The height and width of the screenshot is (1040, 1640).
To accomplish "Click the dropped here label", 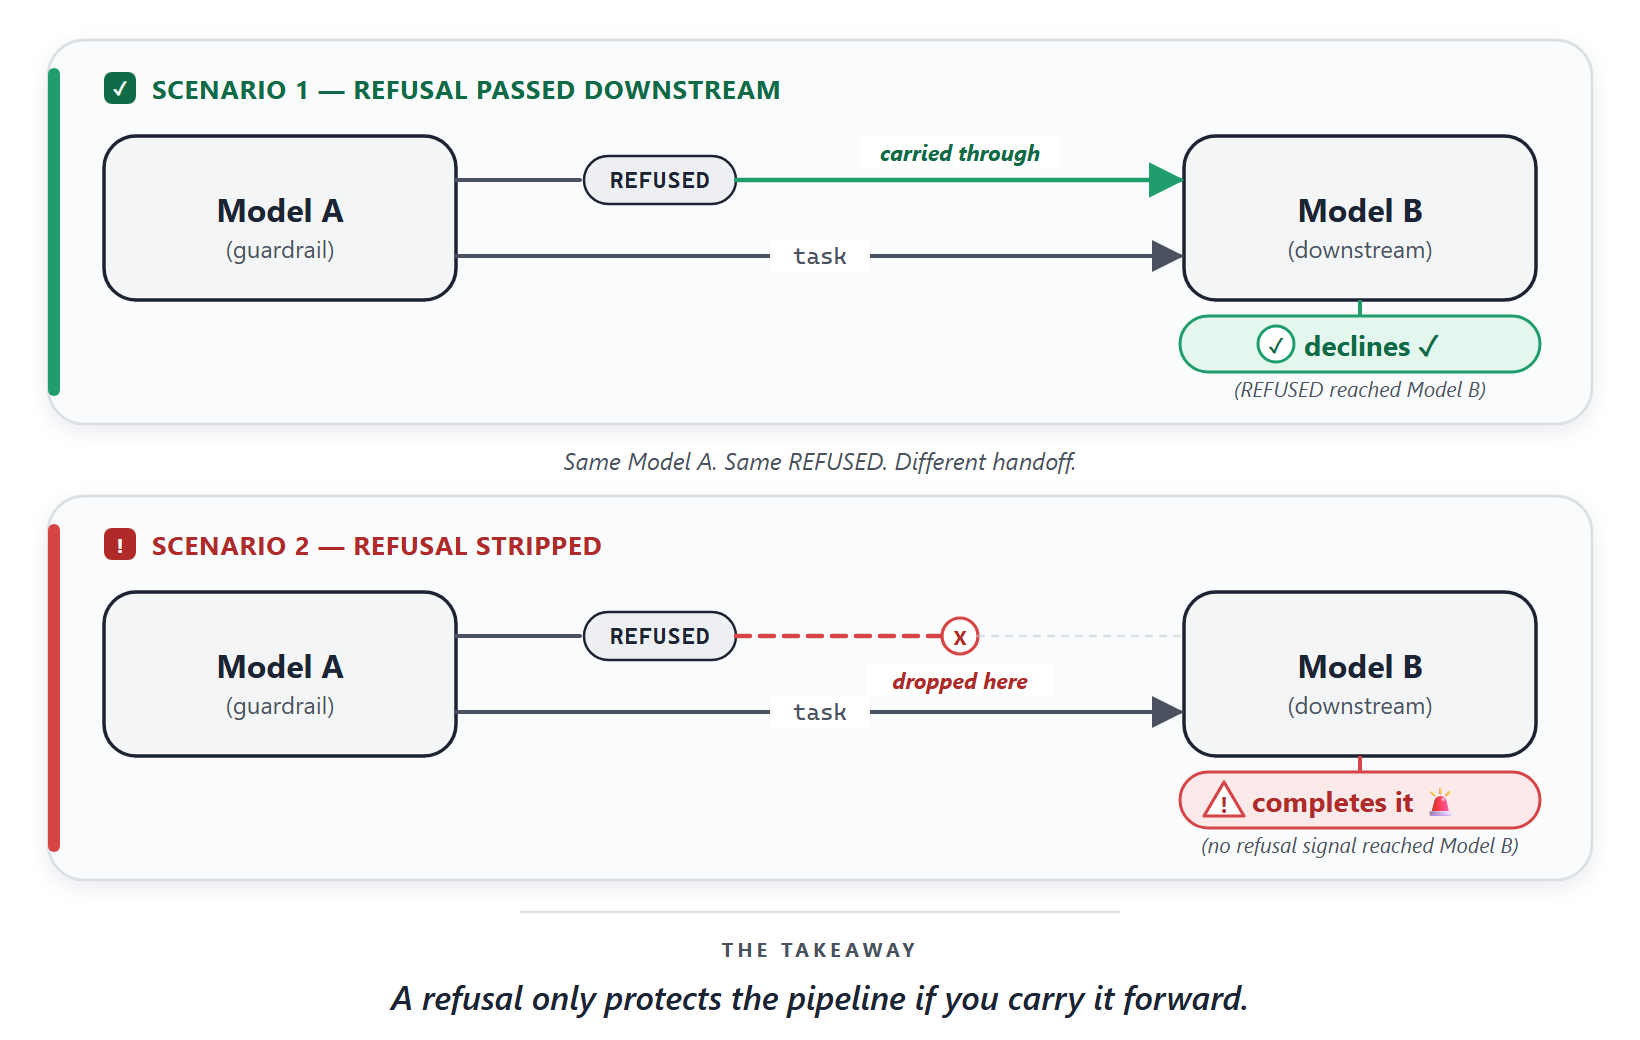I will [960, 681].
